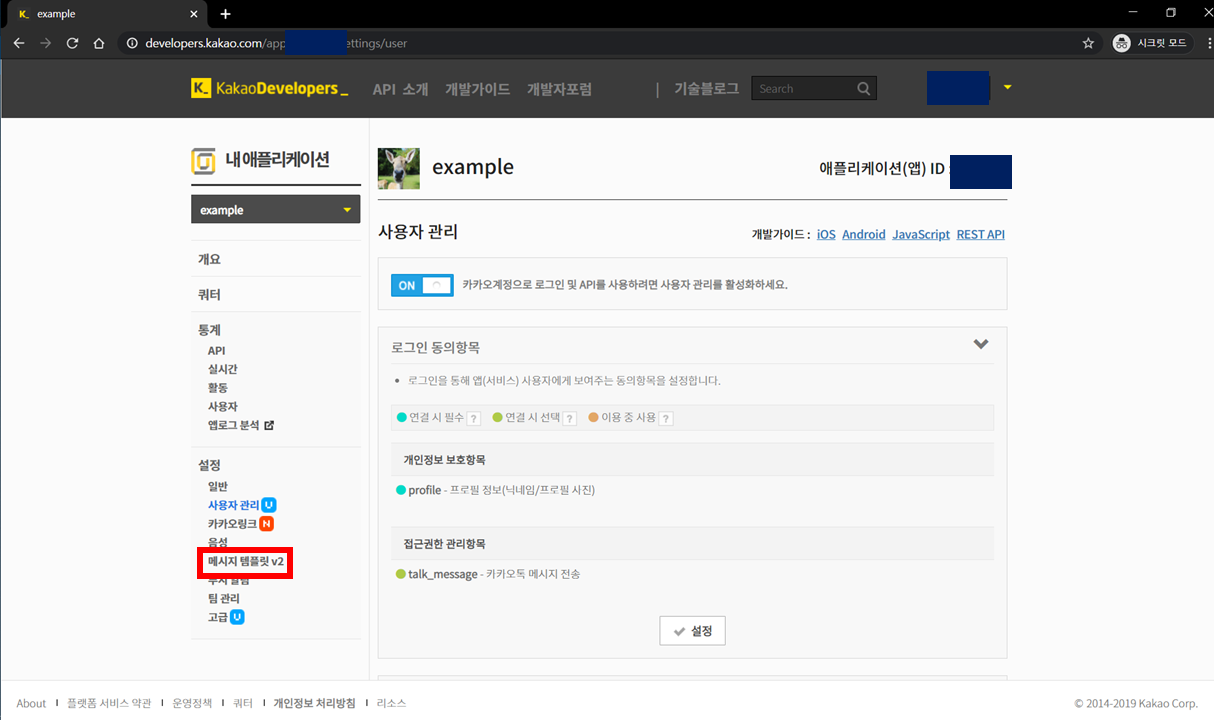
Task: Select 쿼터 in sidebar
Action: [x=210, y=295]
